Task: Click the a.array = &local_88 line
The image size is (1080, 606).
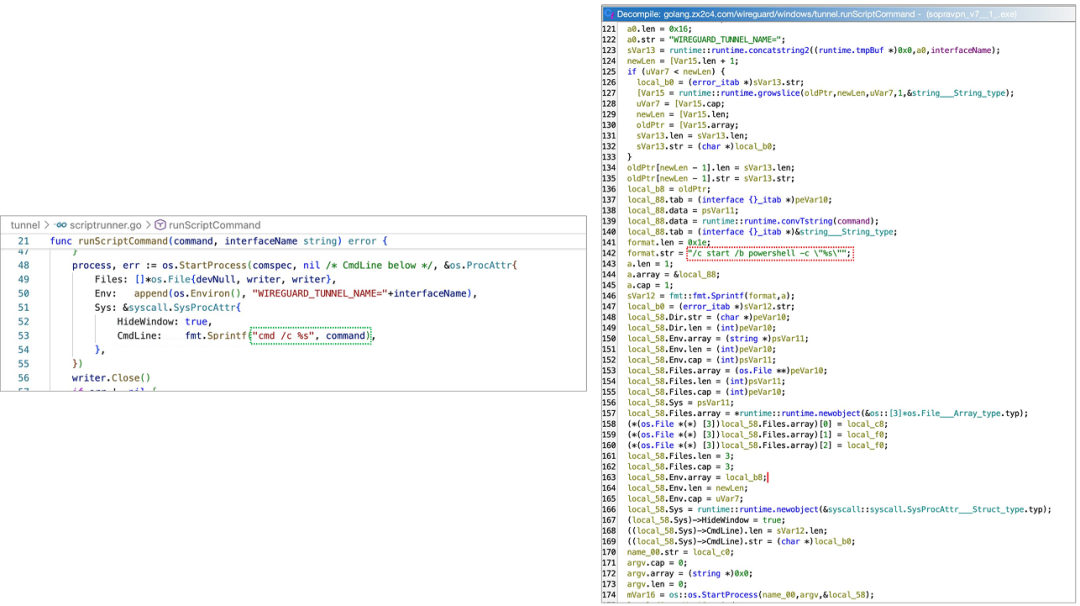Action: coord(673,274)
